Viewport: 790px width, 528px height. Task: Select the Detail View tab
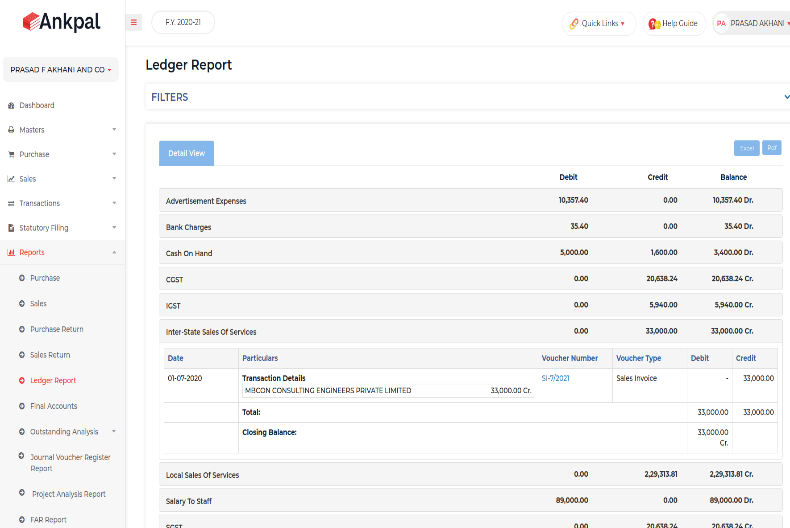click(186, 153)
